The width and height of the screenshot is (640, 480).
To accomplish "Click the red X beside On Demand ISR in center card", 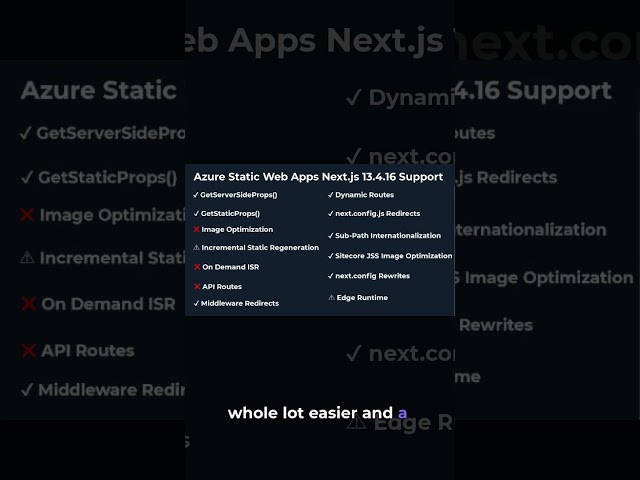I will pyautogui.click(x=197, y=267).
